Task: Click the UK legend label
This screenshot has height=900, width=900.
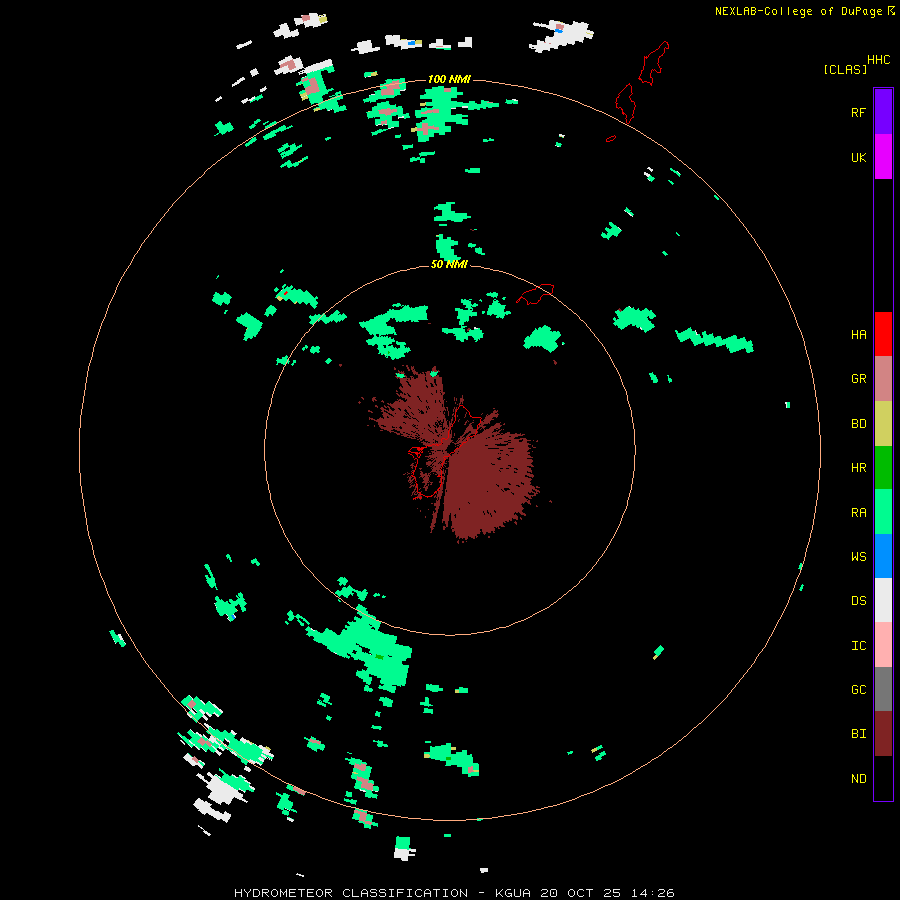Action: (858, 157)
